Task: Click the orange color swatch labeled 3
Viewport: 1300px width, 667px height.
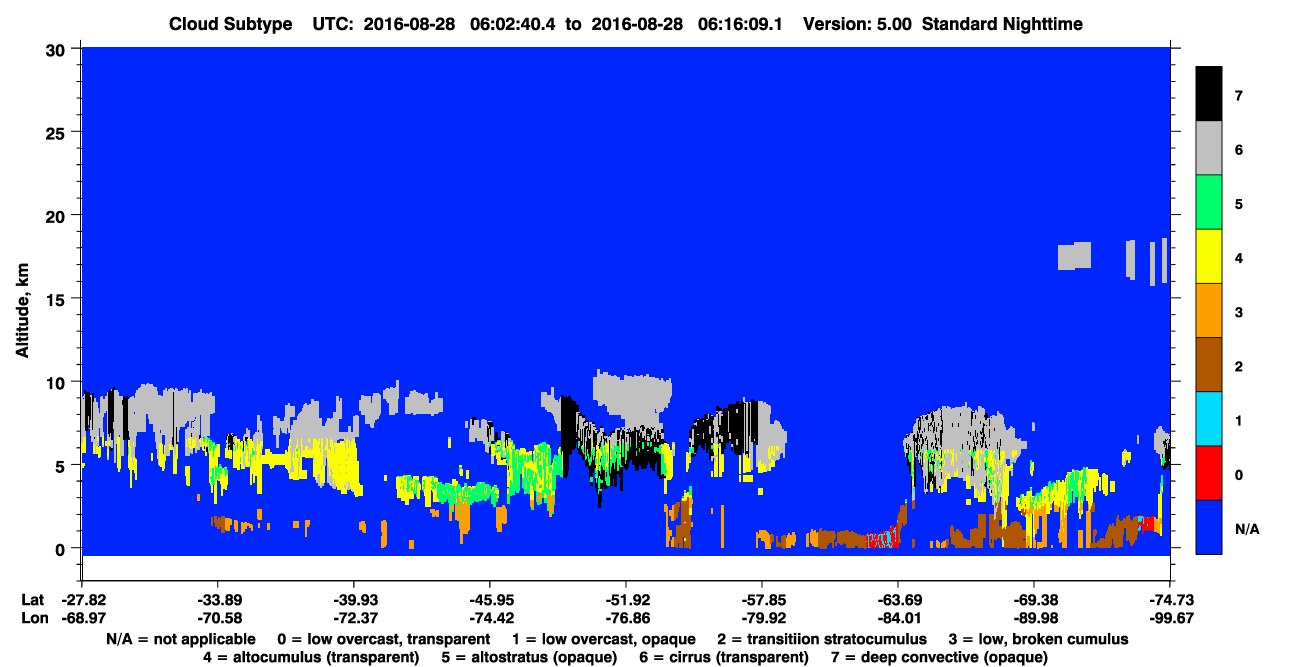Action: click(1209, 310)
